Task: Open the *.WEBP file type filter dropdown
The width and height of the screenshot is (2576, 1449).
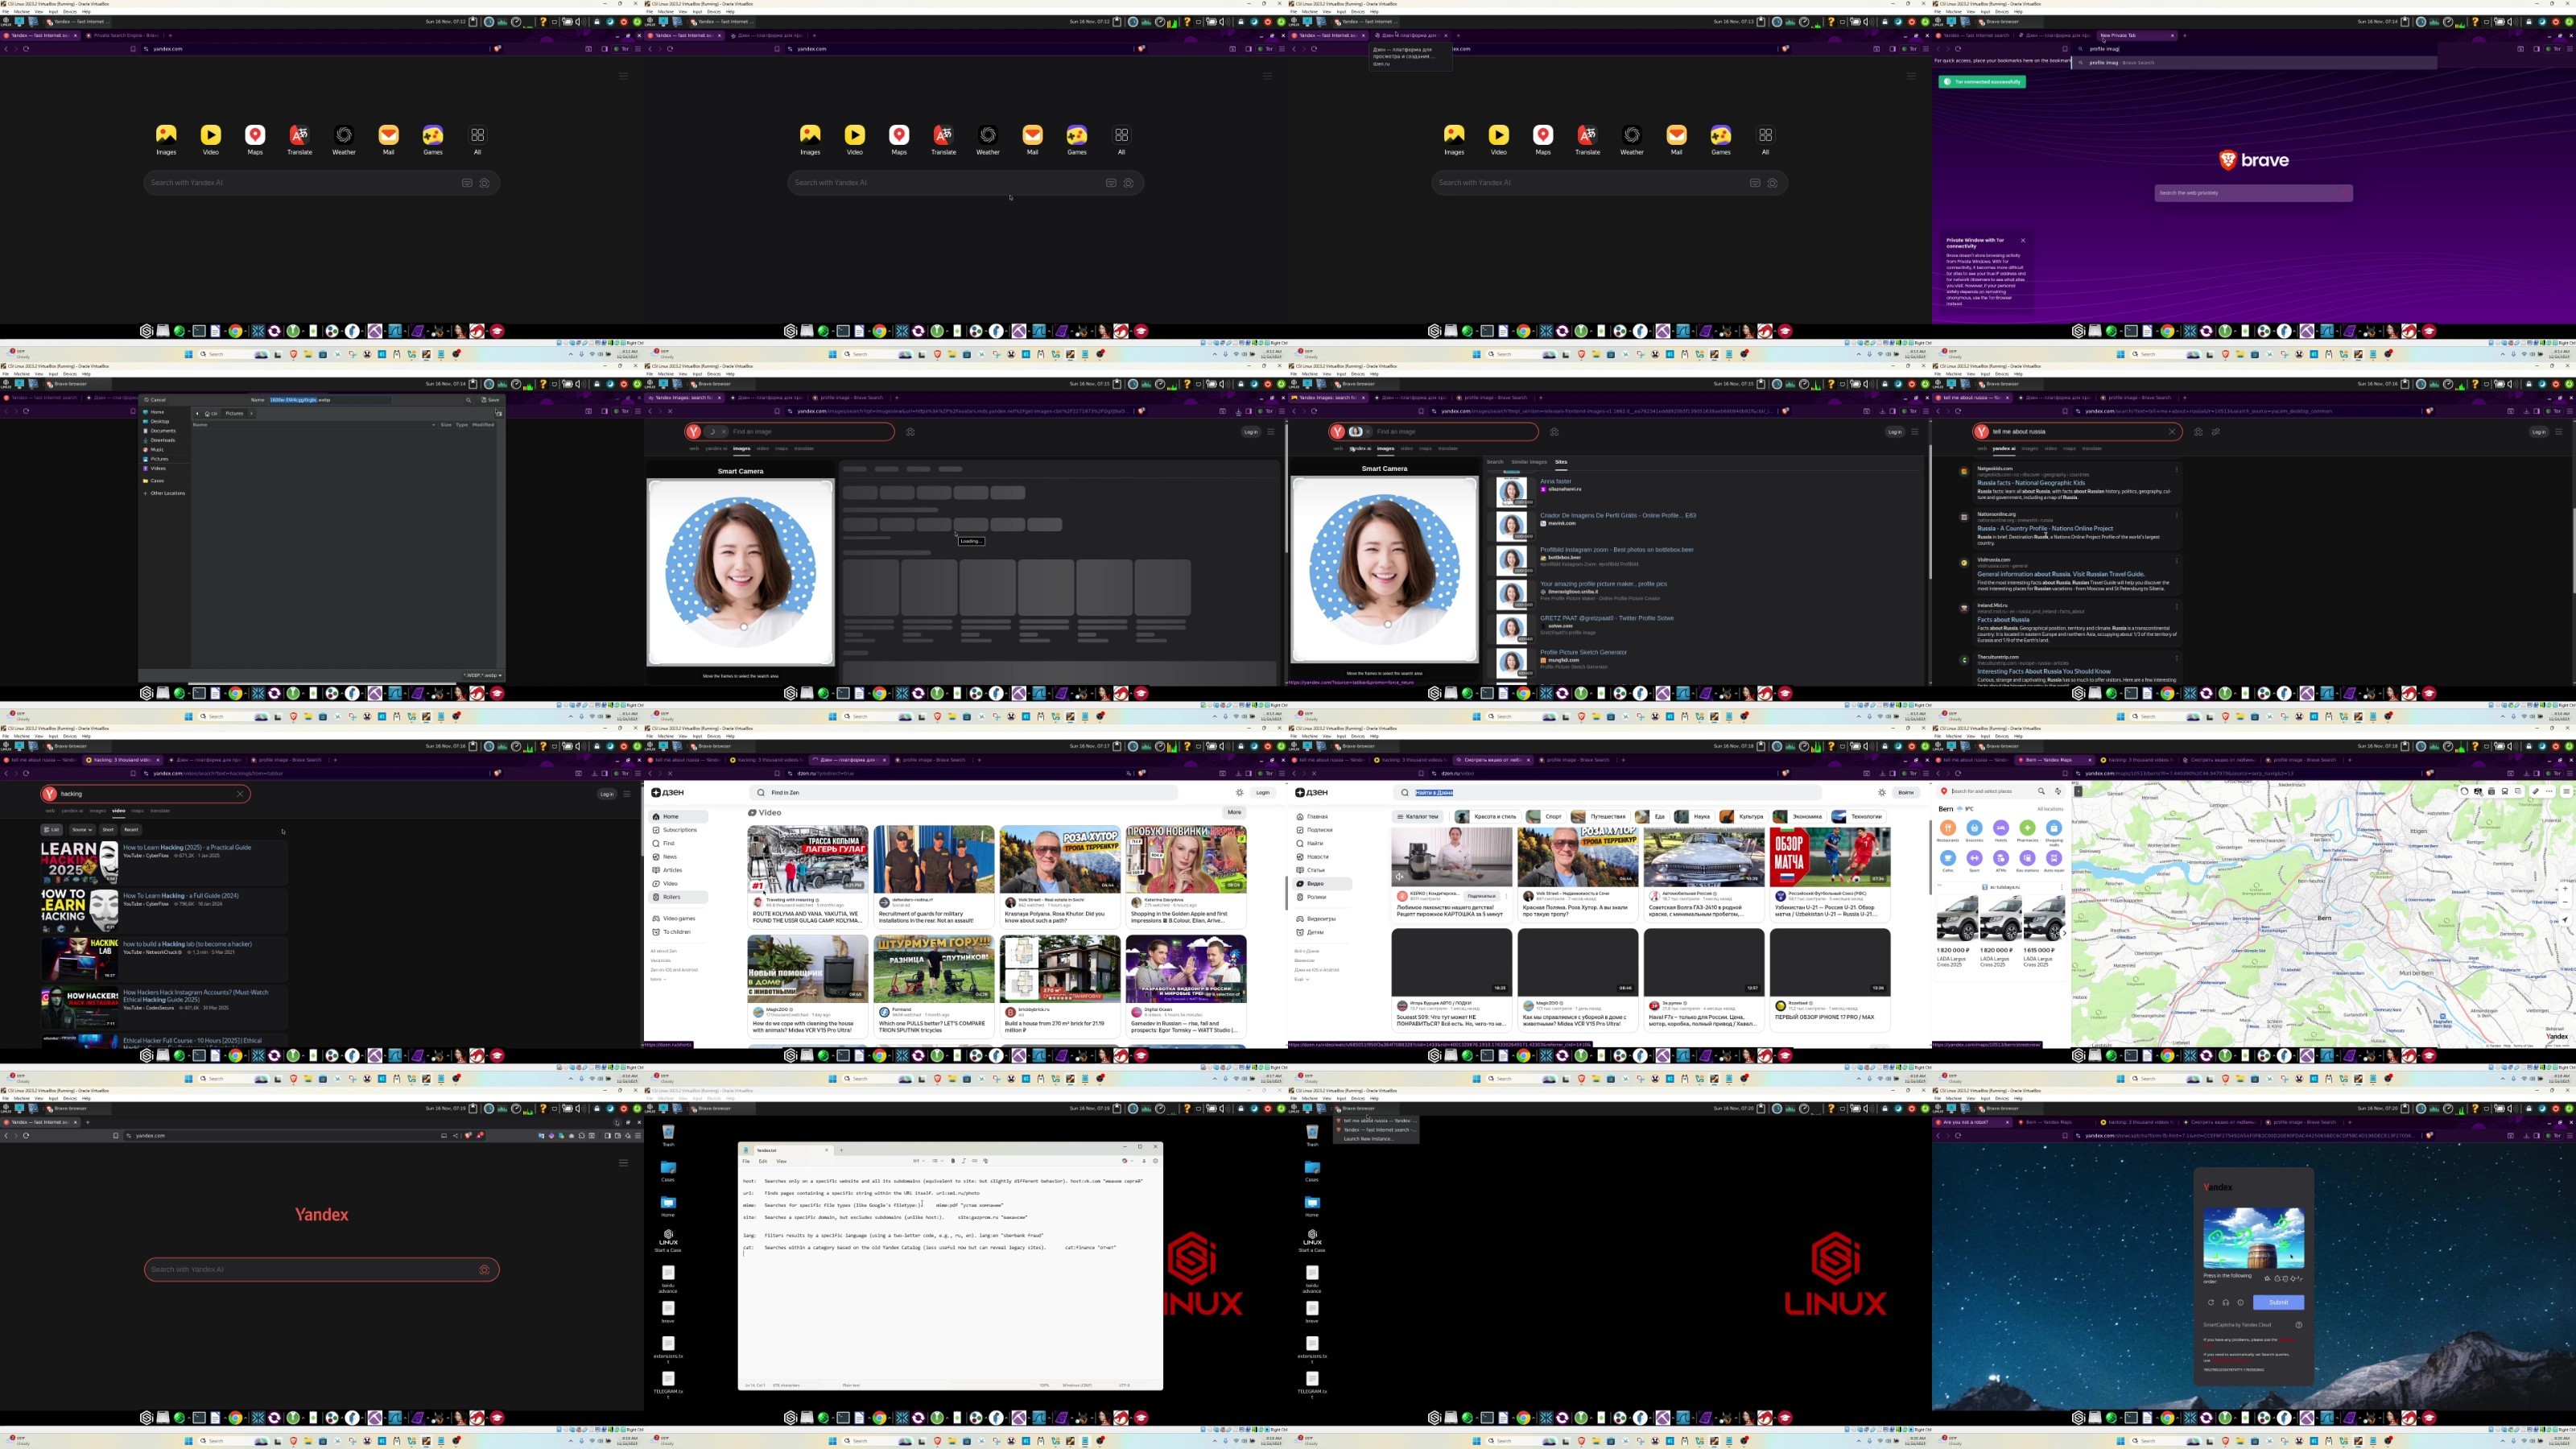Action: pyautogui.click(x=483, y=675)
